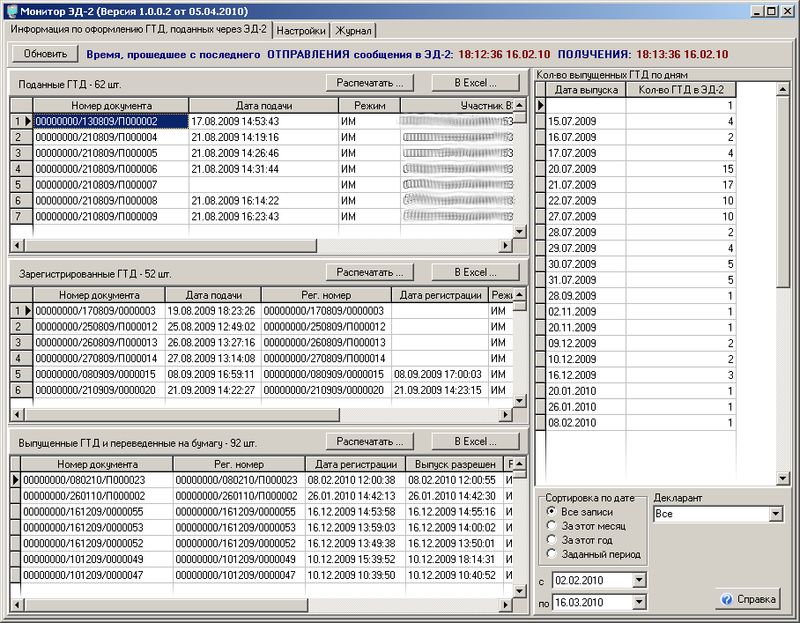
Task: Open the Декларант dropdown list
Action: [775, 514]
